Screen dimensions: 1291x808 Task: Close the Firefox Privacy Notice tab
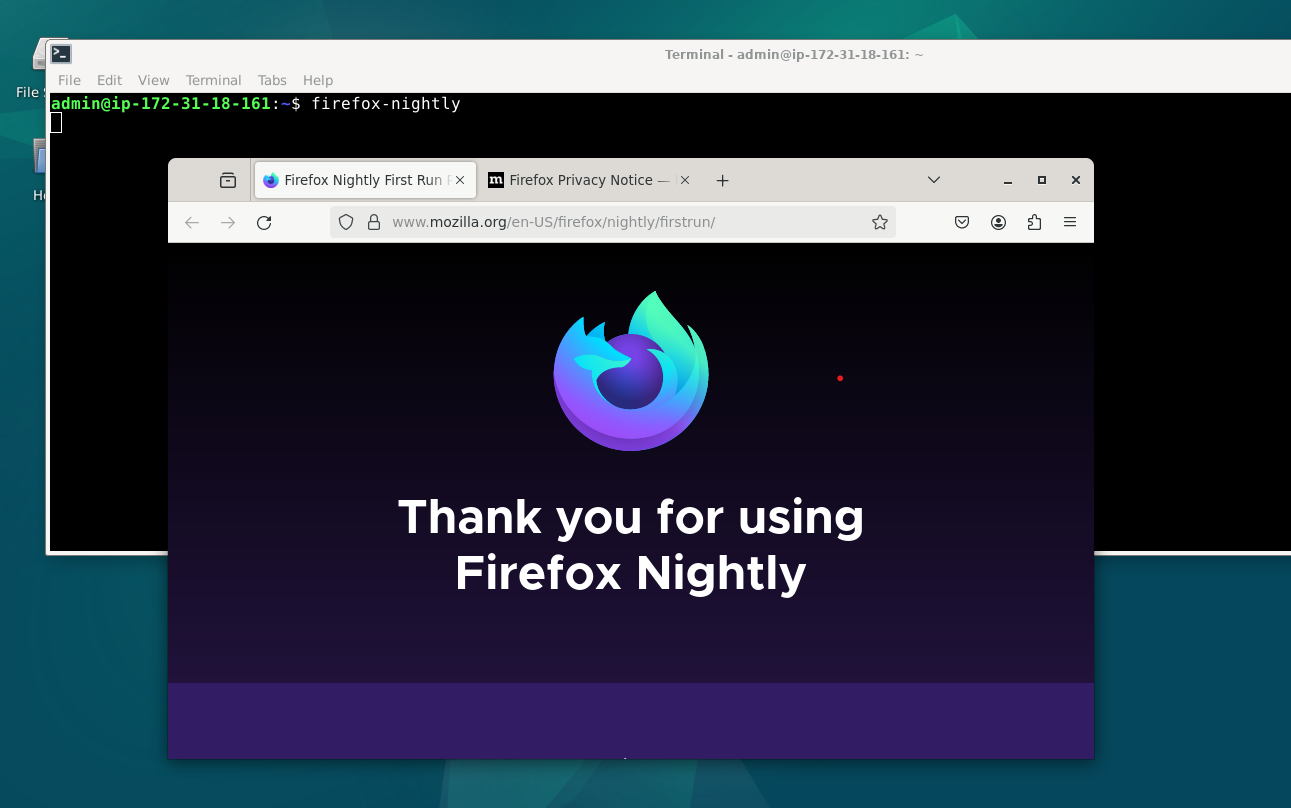685,180
